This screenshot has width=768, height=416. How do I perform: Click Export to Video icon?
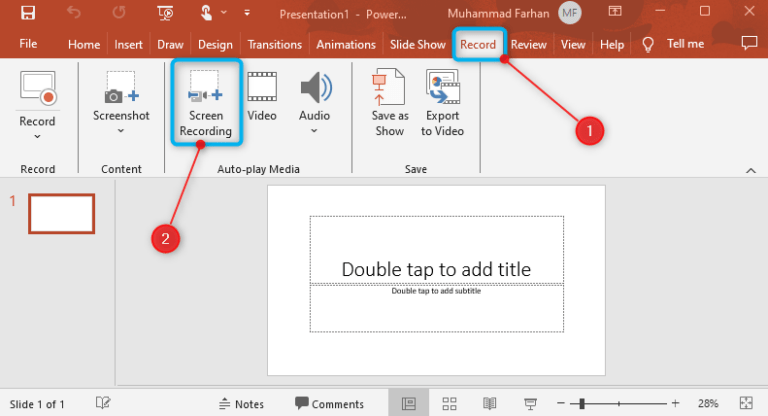[x=441, y=90]
